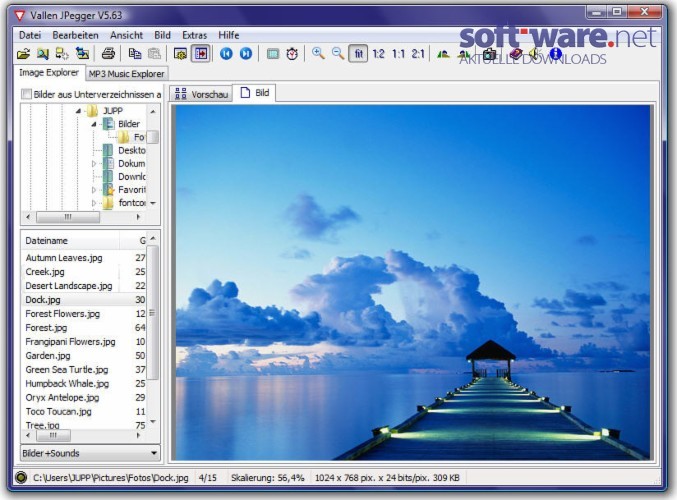Expand the Dokum folder node
The height and width of the screenshot is (500, 677).
94,164
